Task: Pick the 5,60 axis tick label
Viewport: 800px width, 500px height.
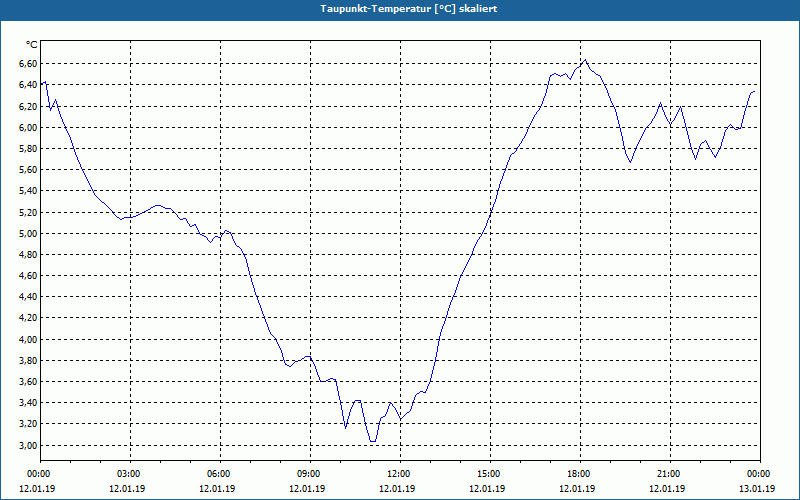Action: coord(28,170)
